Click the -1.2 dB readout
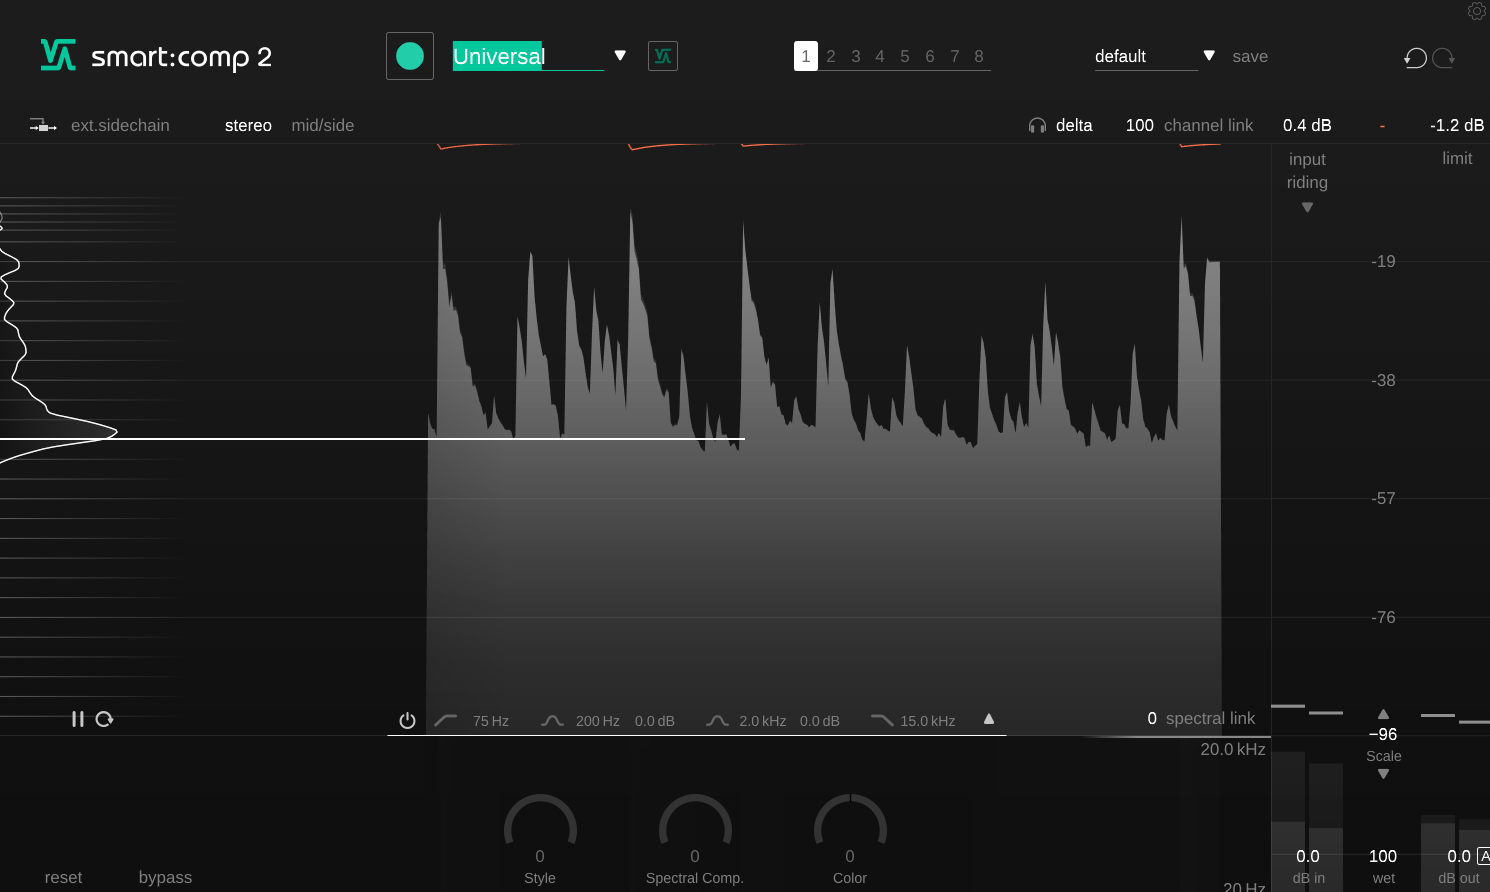Viewport: 1490px width, 892px height. coord(1457,125)
